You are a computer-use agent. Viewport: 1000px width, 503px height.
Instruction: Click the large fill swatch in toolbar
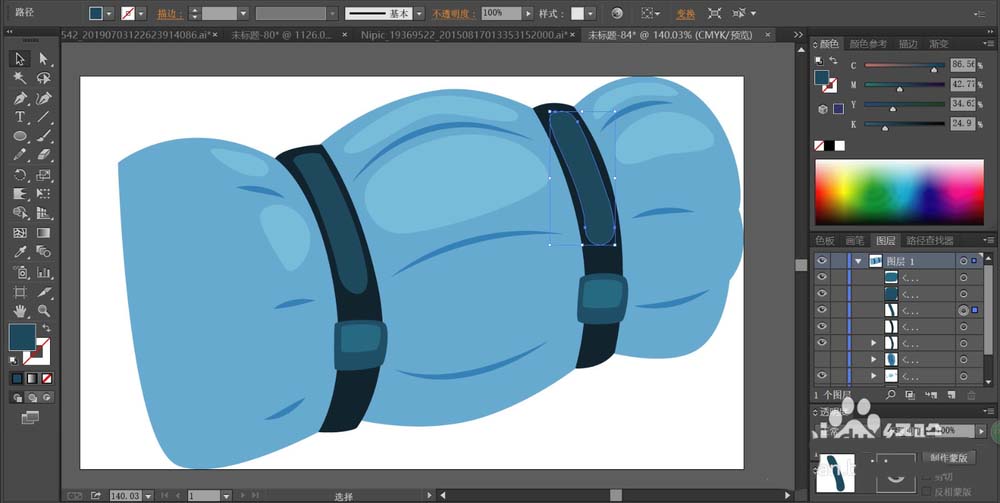point(22,337)
